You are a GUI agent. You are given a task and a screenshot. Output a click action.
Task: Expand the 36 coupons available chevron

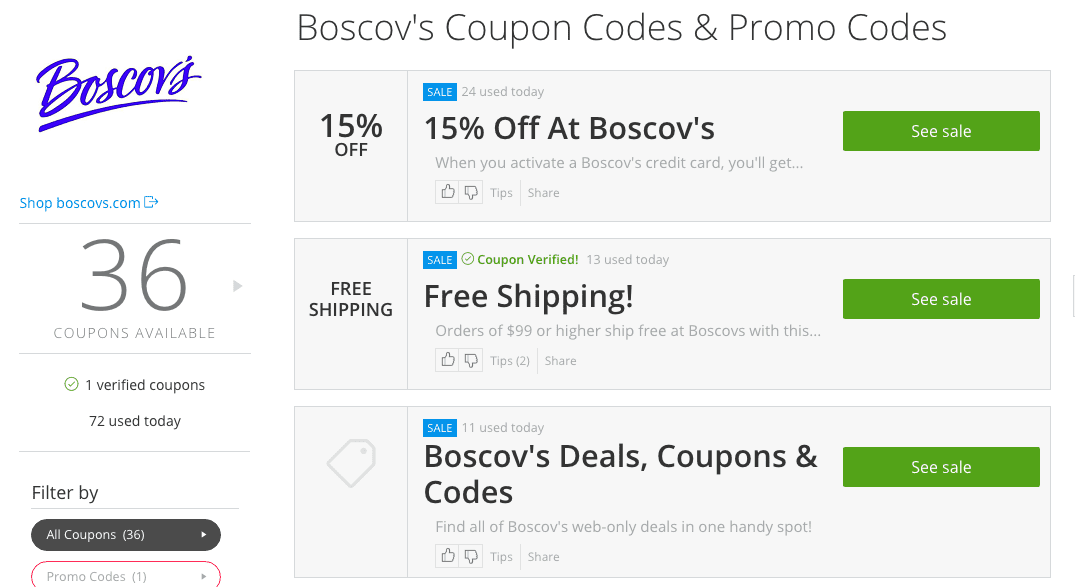[x=237, y=285]
